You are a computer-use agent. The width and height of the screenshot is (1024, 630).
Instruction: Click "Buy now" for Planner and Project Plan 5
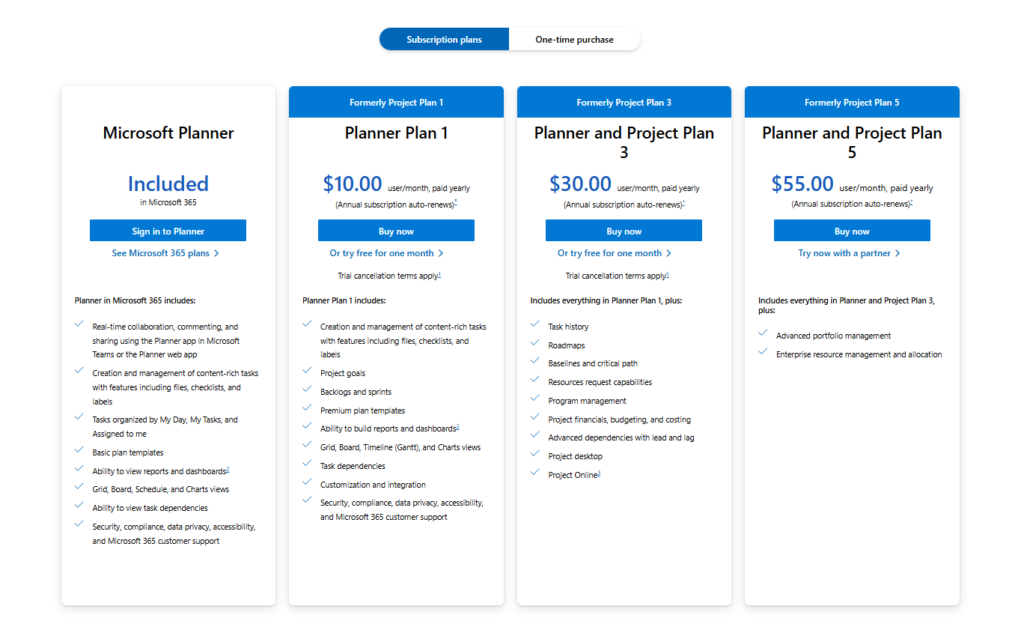851,230
